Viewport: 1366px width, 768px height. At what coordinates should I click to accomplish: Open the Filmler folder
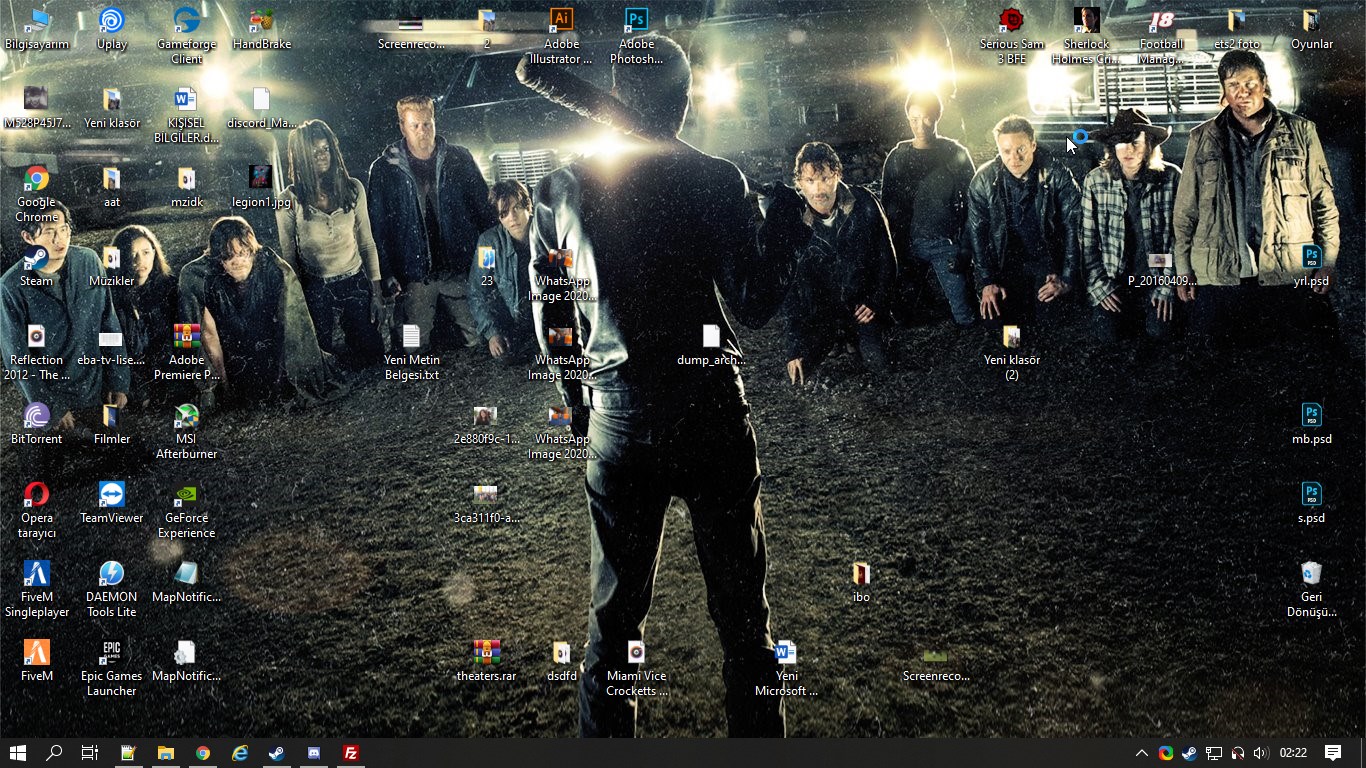(x=112, y=424)
